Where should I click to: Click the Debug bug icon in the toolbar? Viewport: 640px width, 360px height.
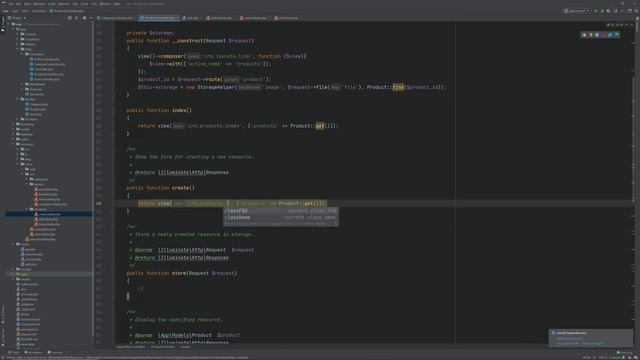point(602,11)
